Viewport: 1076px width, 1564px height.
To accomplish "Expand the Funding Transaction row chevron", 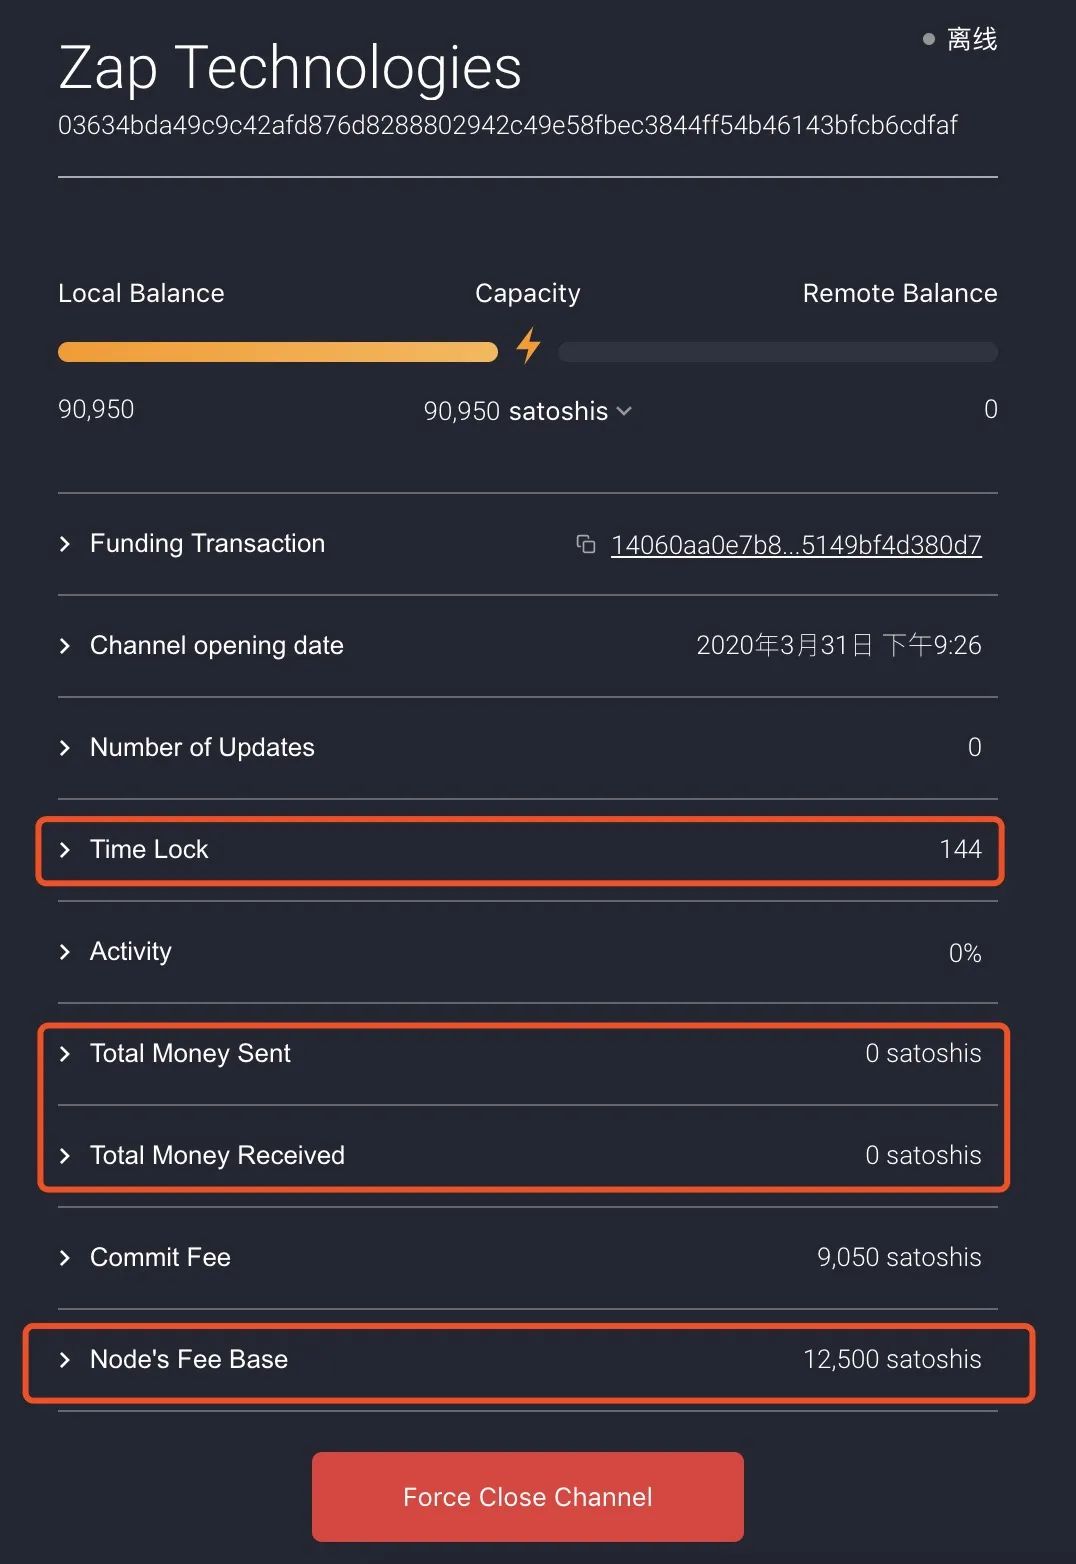I will (x=65, y=544).
